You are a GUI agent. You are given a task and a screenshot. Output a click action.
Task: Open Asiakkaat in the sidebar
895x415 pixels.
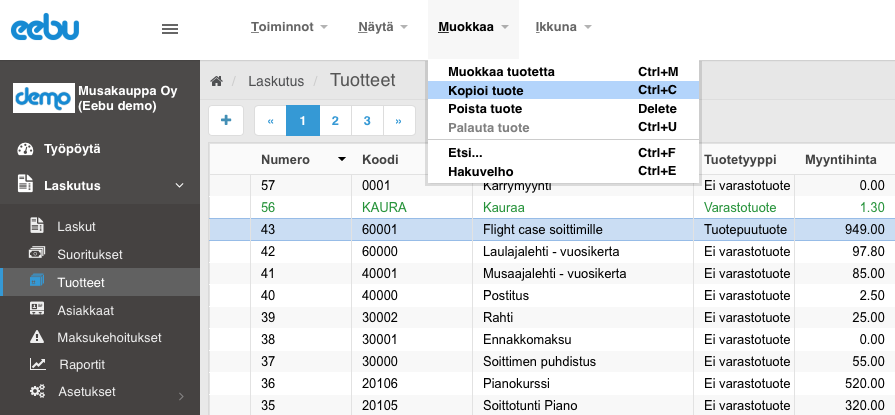[x=86, y=310]
